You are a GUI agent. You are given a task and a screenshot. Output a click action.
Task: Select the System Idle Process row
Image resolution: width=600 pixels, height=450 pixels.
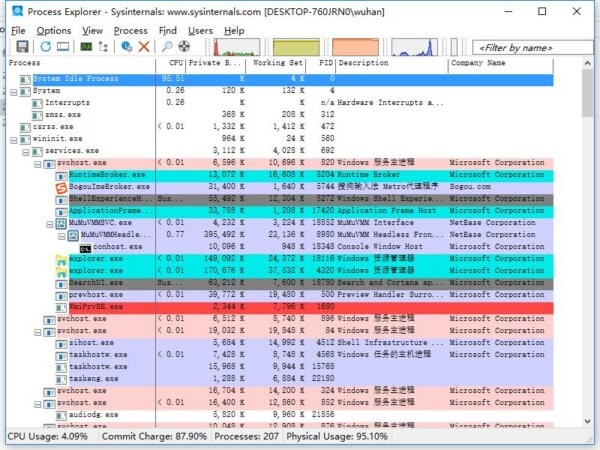[x=280, y=79]
